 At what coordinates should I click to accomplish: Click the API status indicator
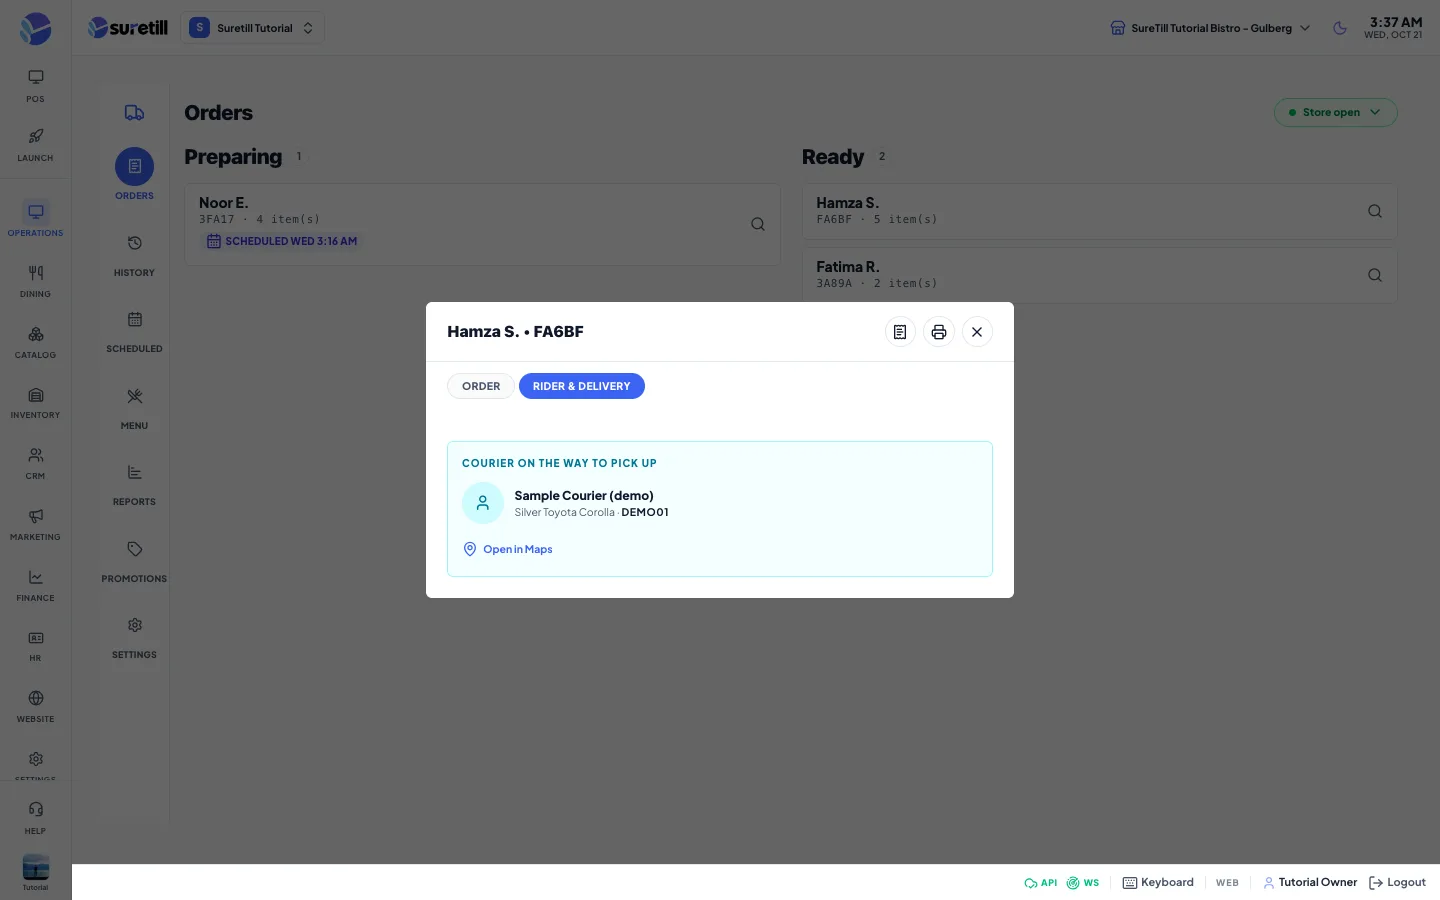click(x=1040, y=883)
